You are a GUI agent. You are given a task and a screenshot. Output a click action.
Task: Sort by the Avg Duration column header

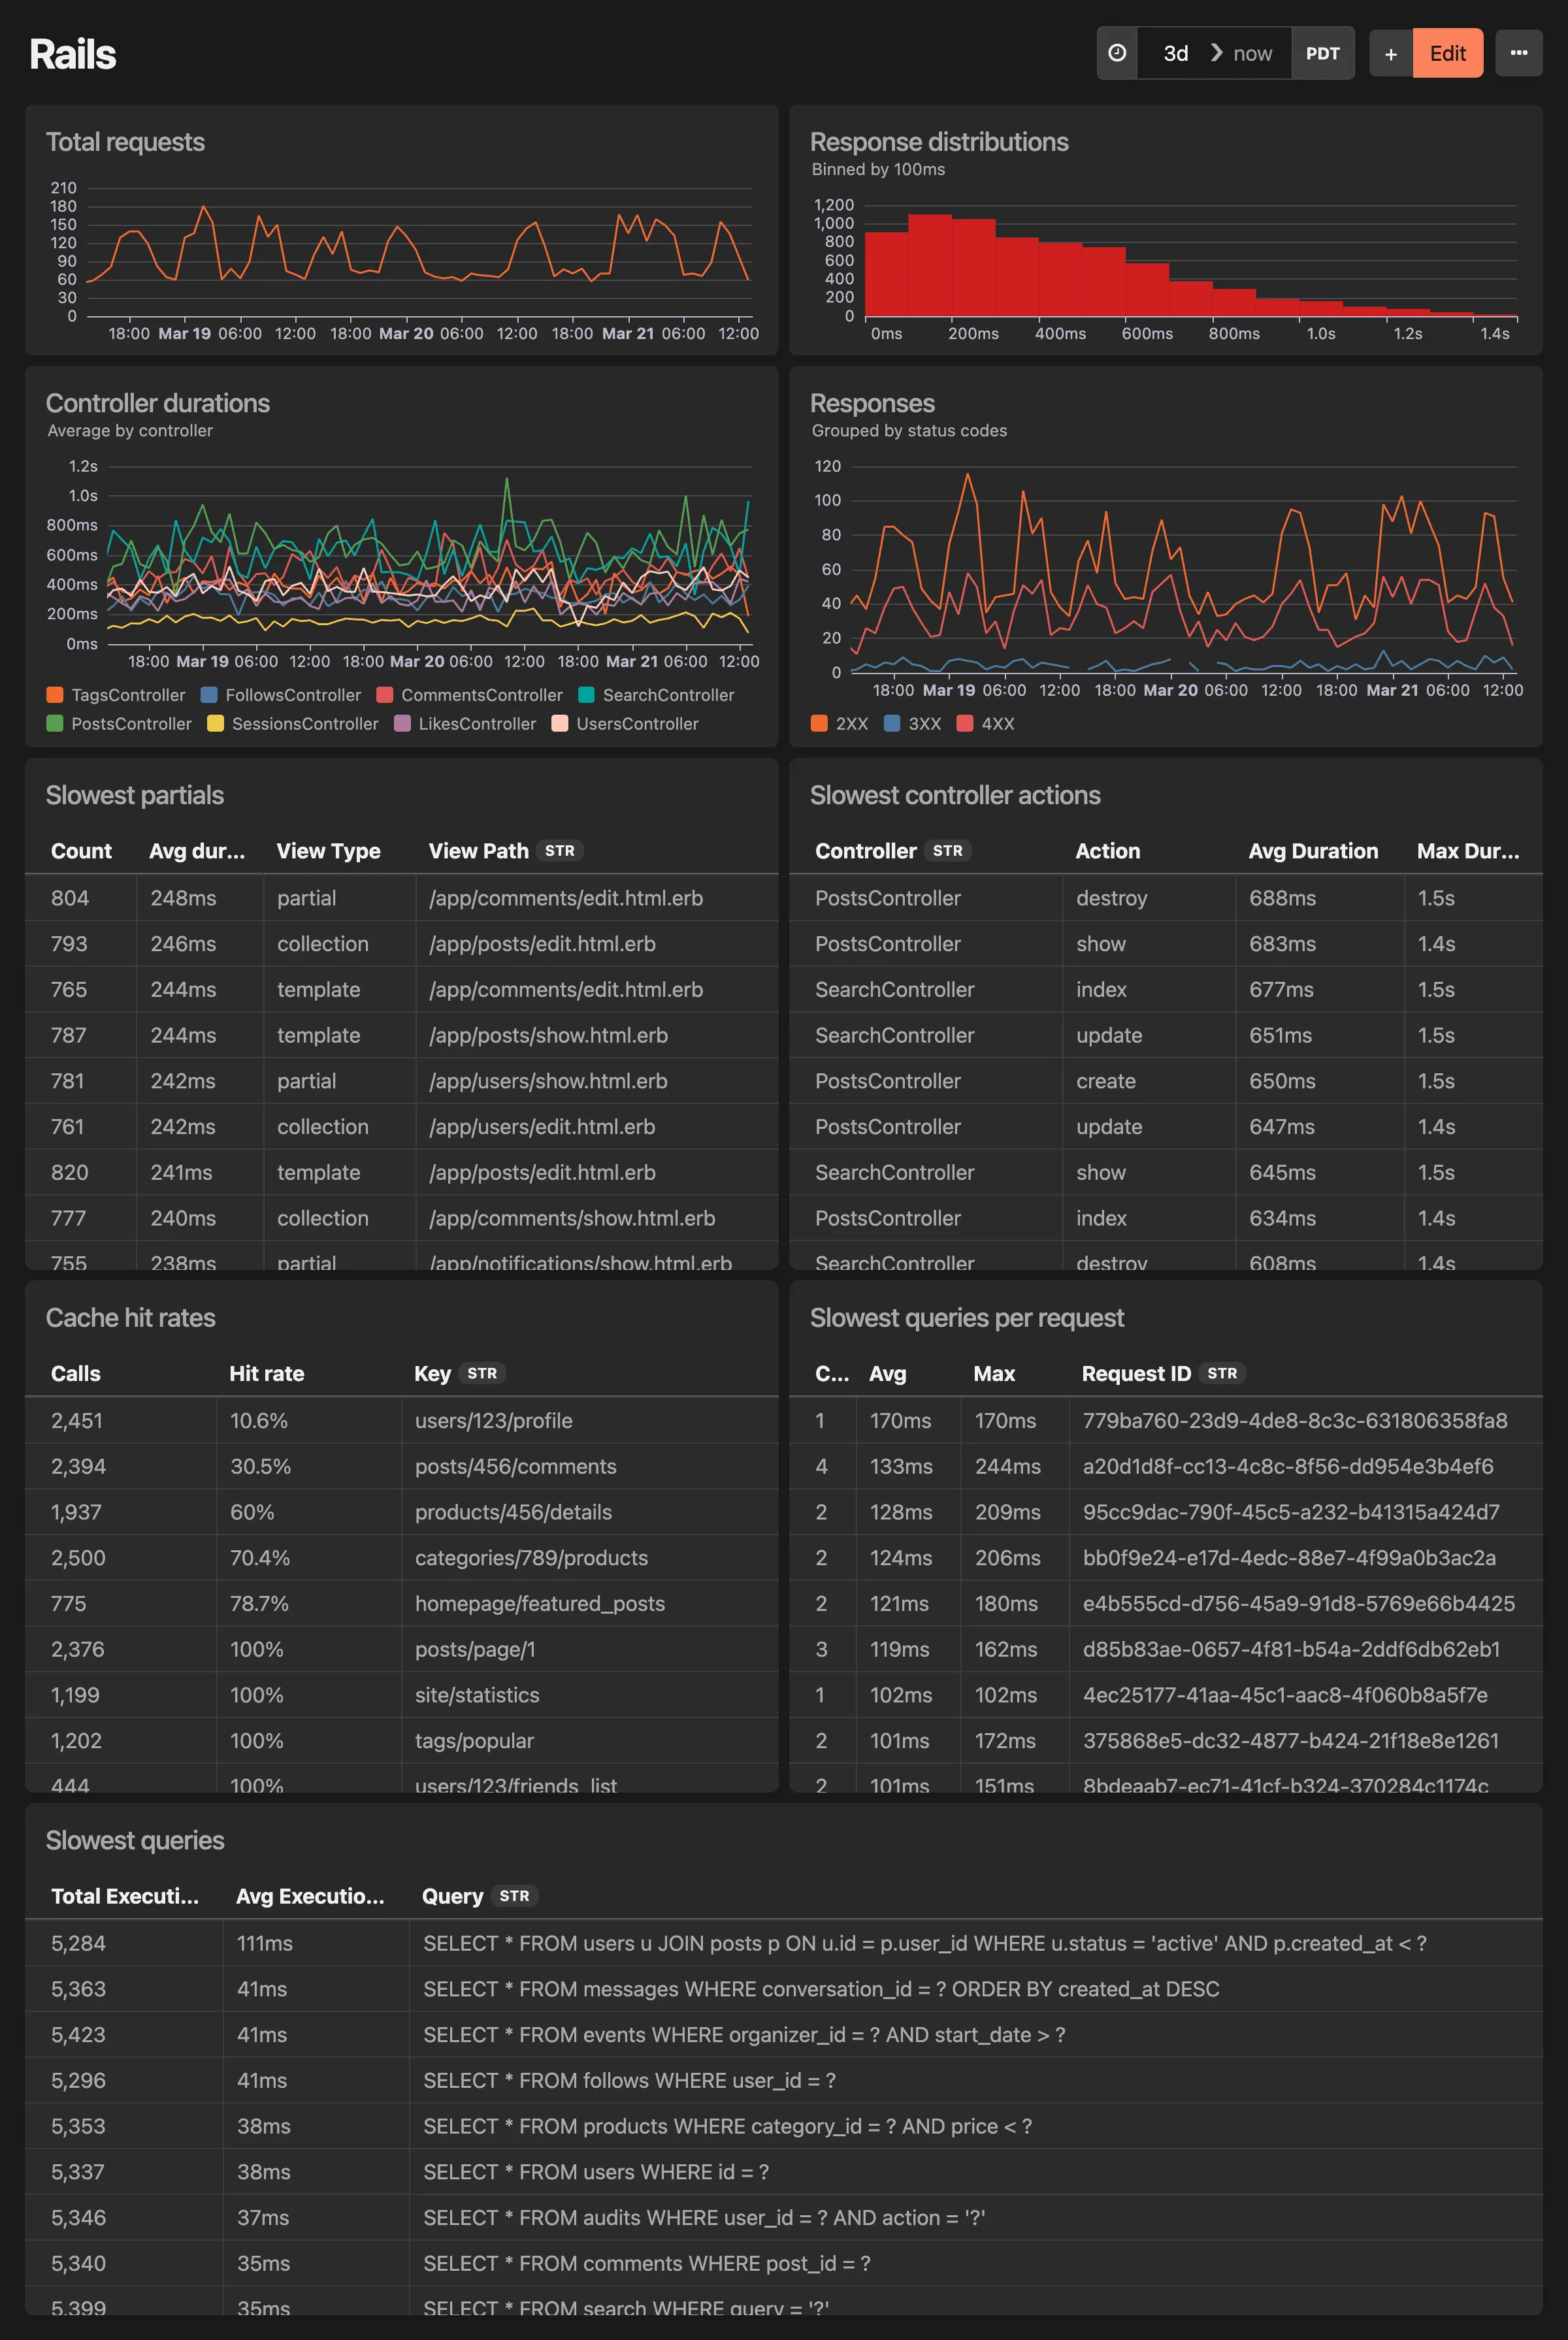point(1313,850)
